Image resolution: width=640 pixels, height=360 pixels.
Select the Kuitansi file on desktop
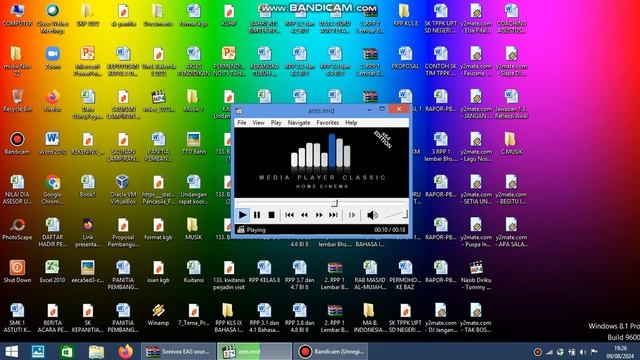193,271
